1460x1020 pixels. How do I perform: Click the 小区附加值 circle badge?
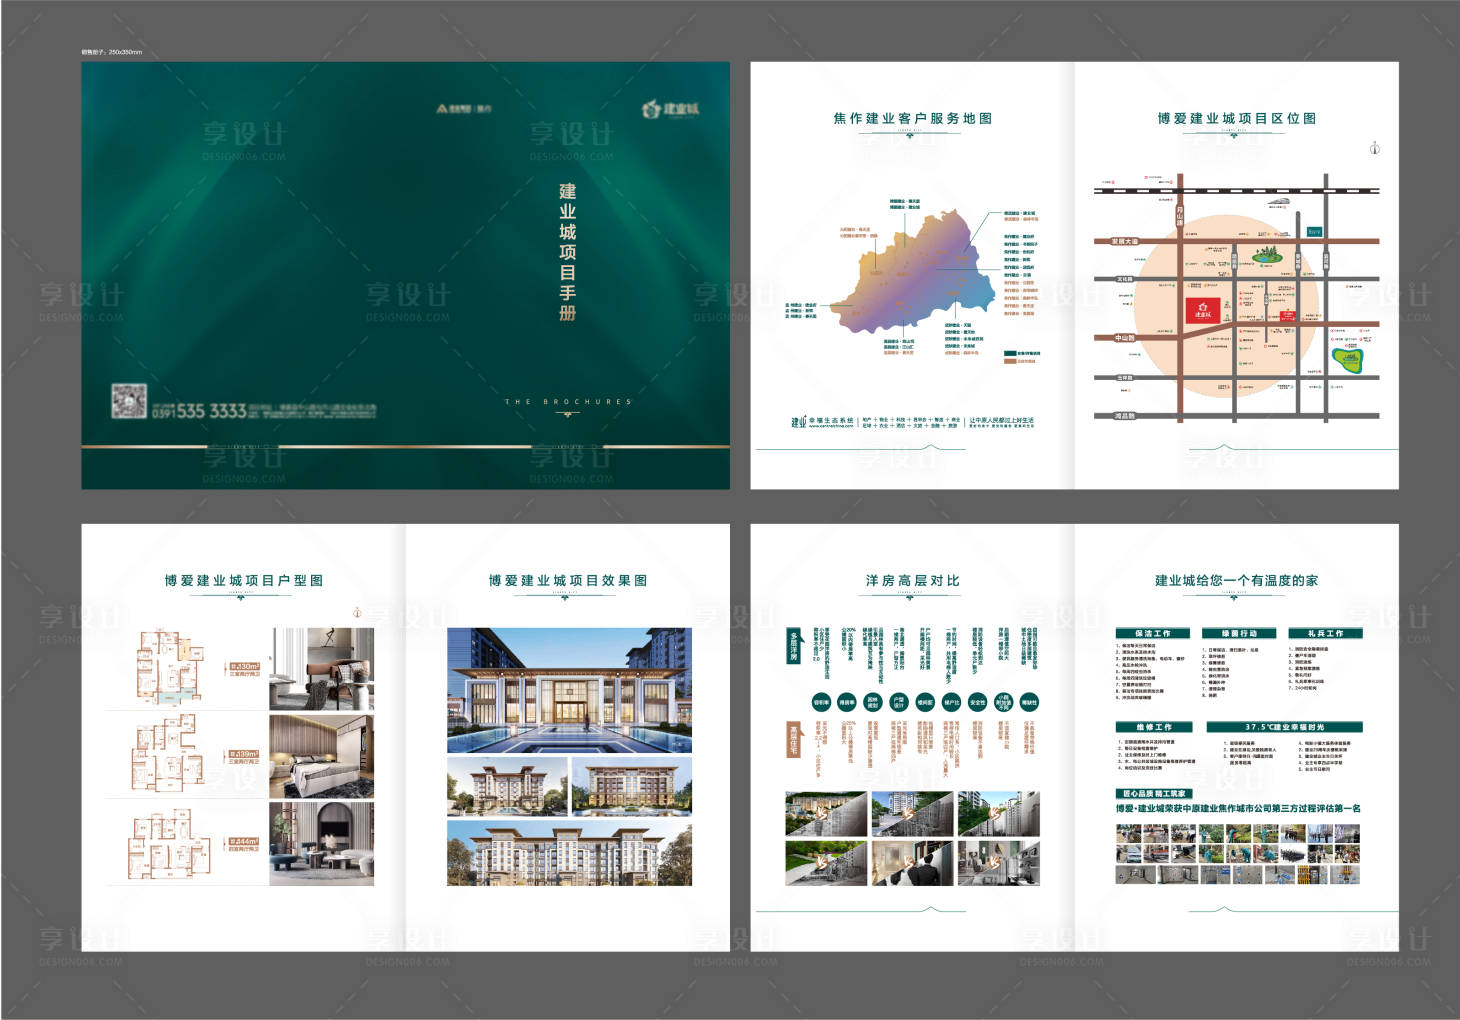pyautogui.click(x=1003, y=702)
